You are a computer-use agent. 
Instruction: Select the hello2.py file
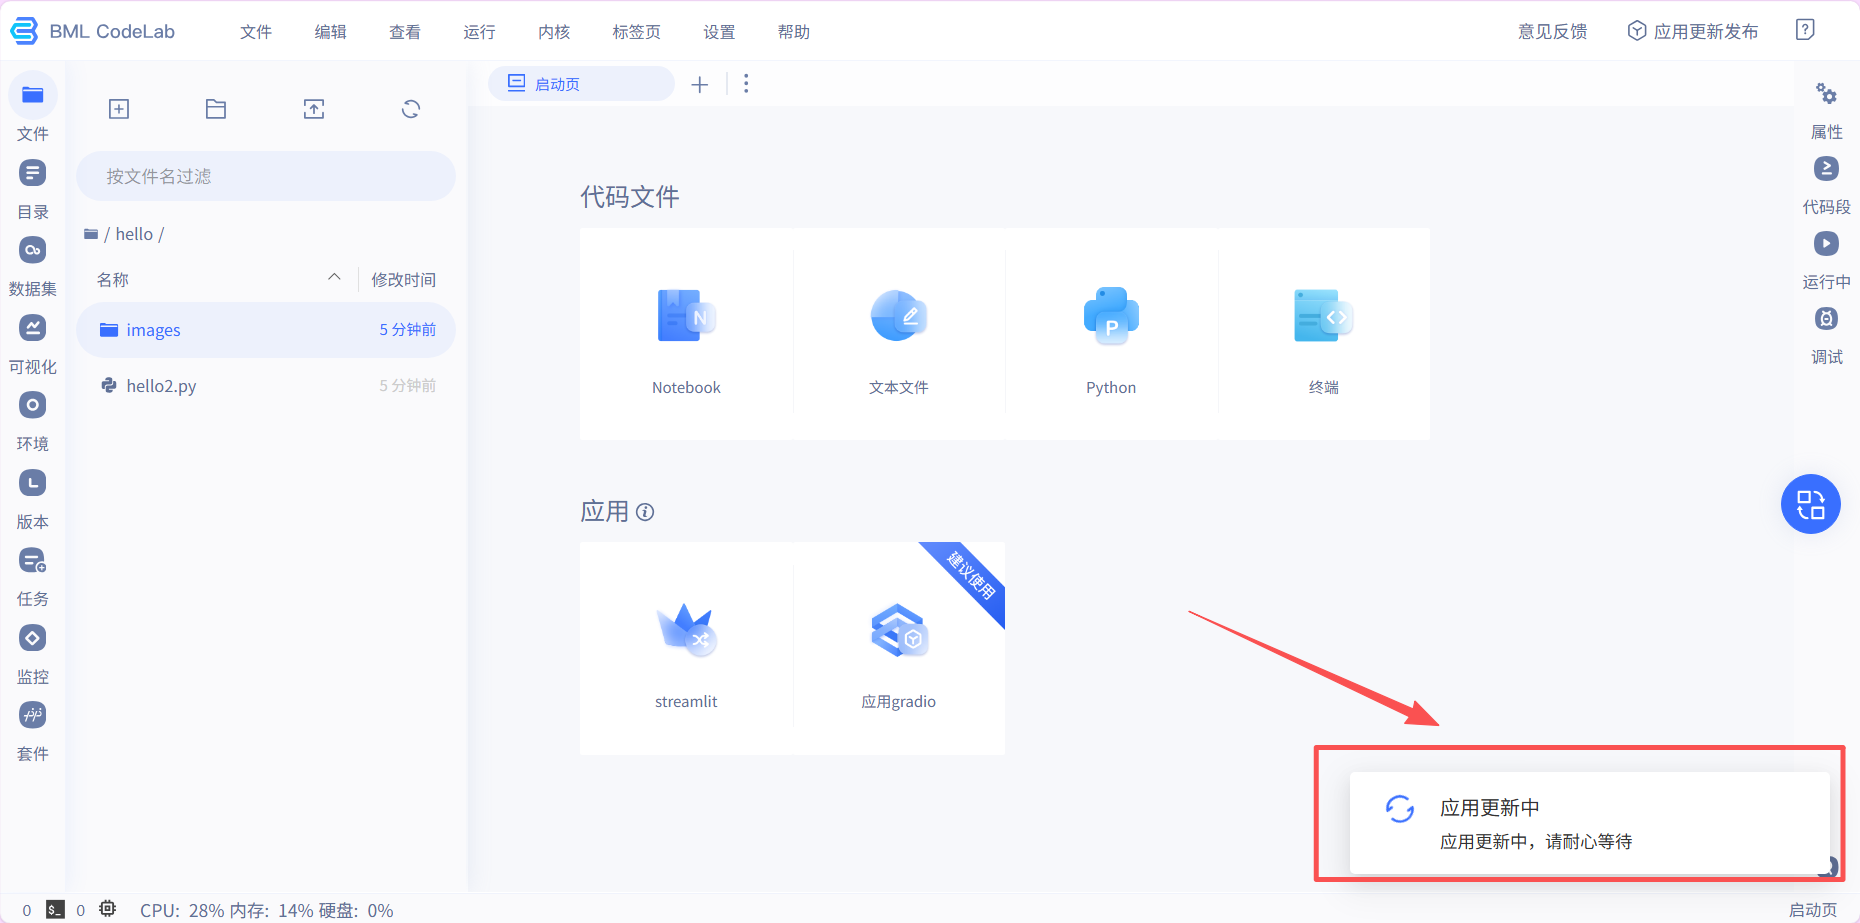point(266,386)
